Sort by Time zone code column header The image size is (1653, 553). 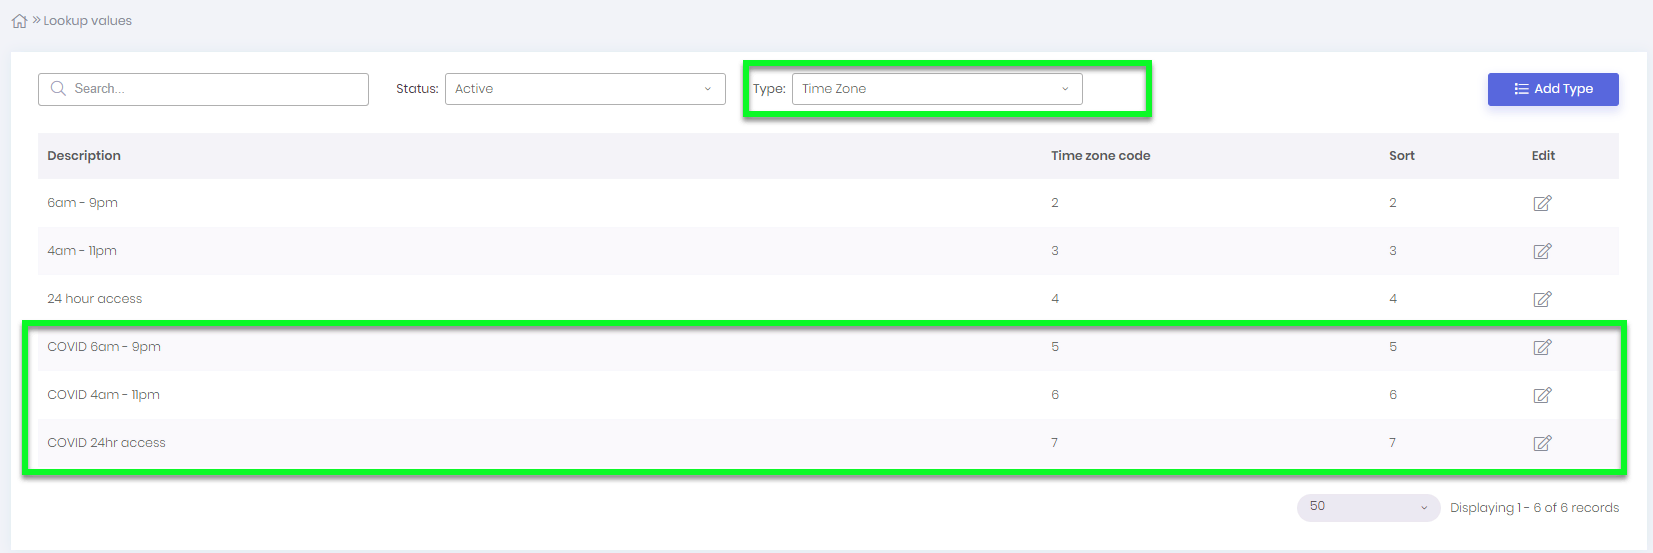pyautogui.click(x=1100, y=156)
